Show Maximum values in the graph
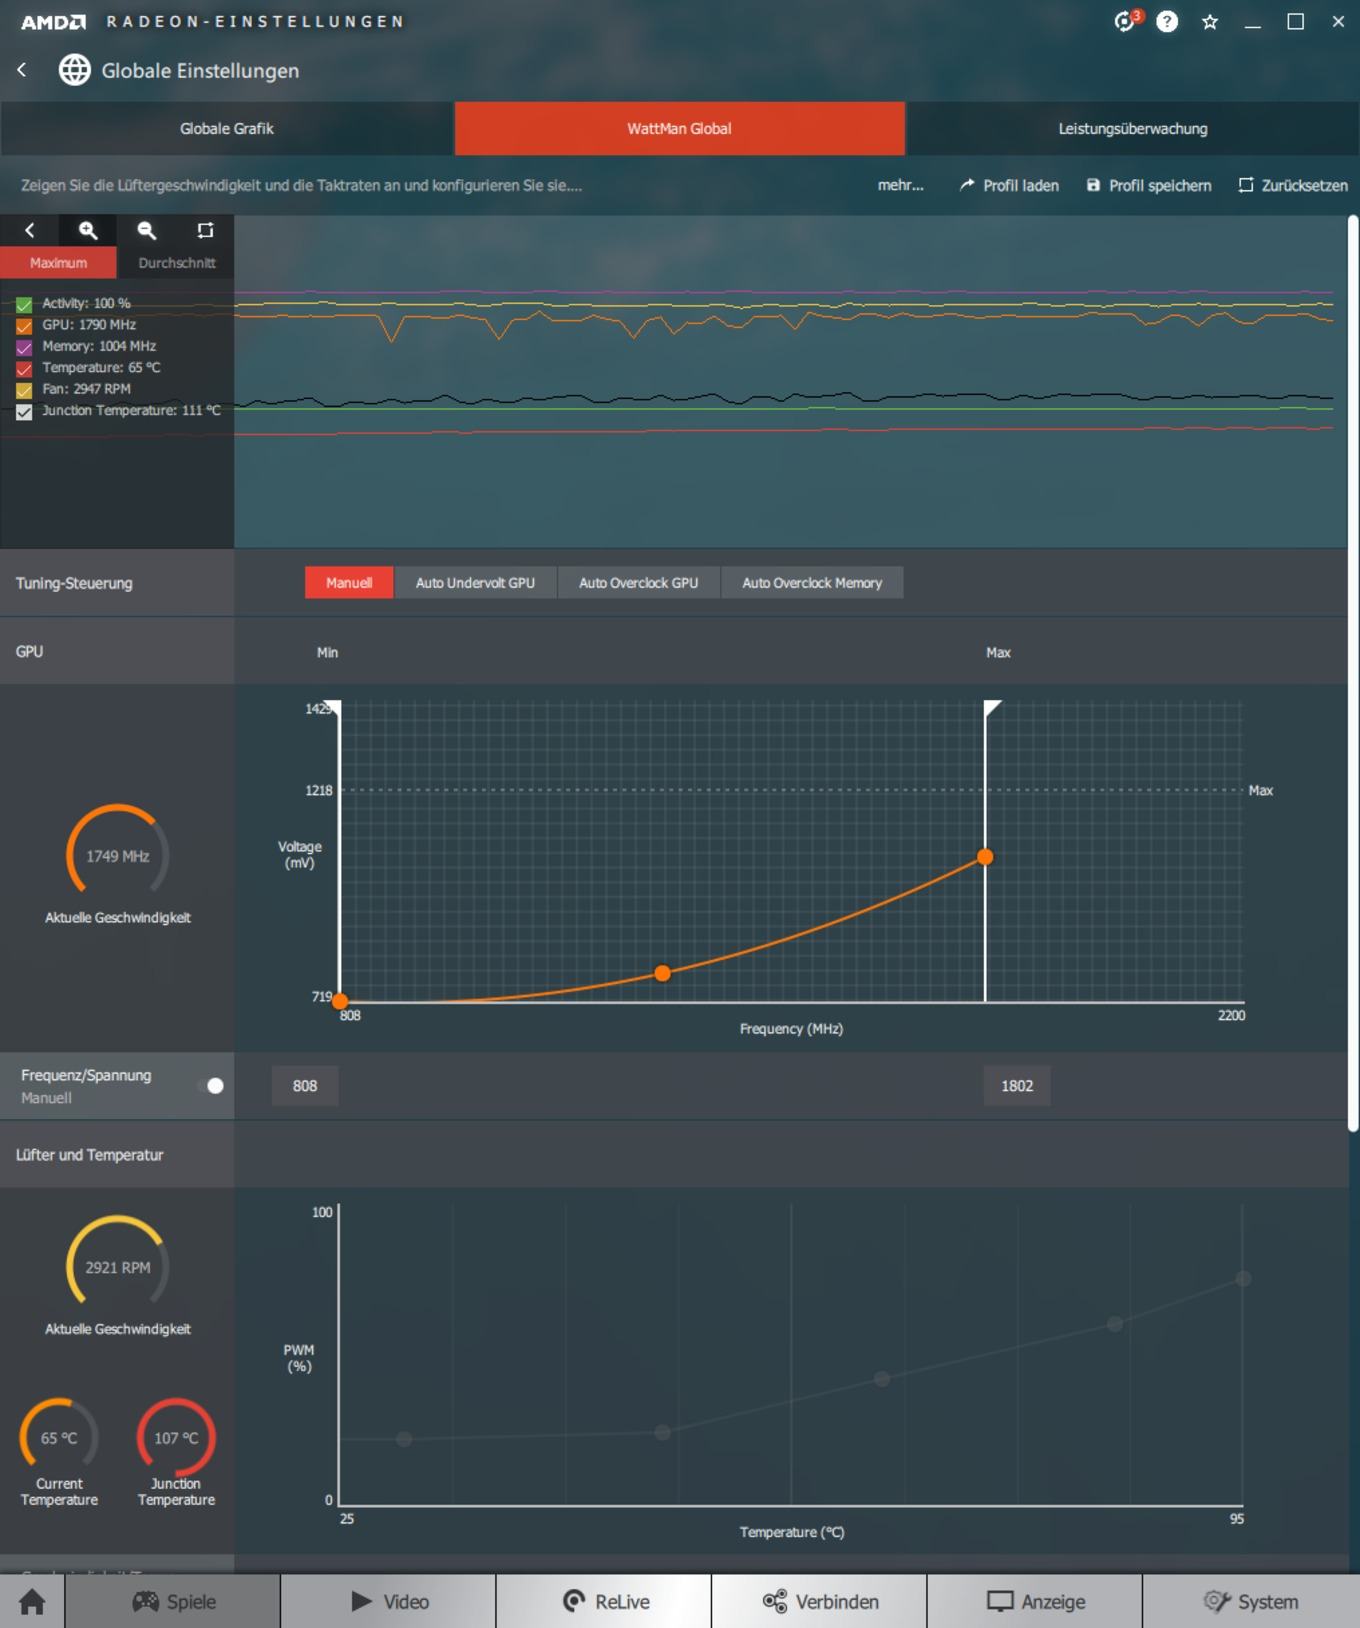 coord(58,263)
